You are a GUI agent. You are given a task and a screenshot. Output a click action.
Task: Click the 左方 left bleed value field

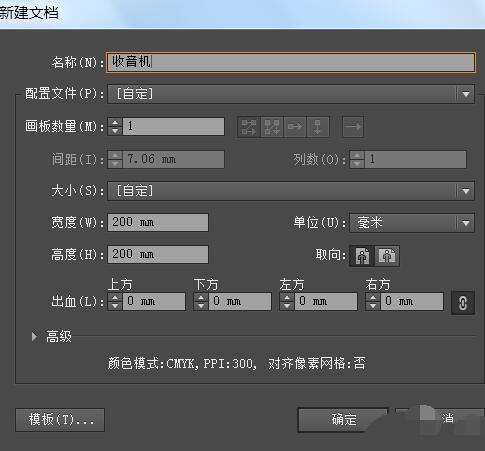point(326,302)
